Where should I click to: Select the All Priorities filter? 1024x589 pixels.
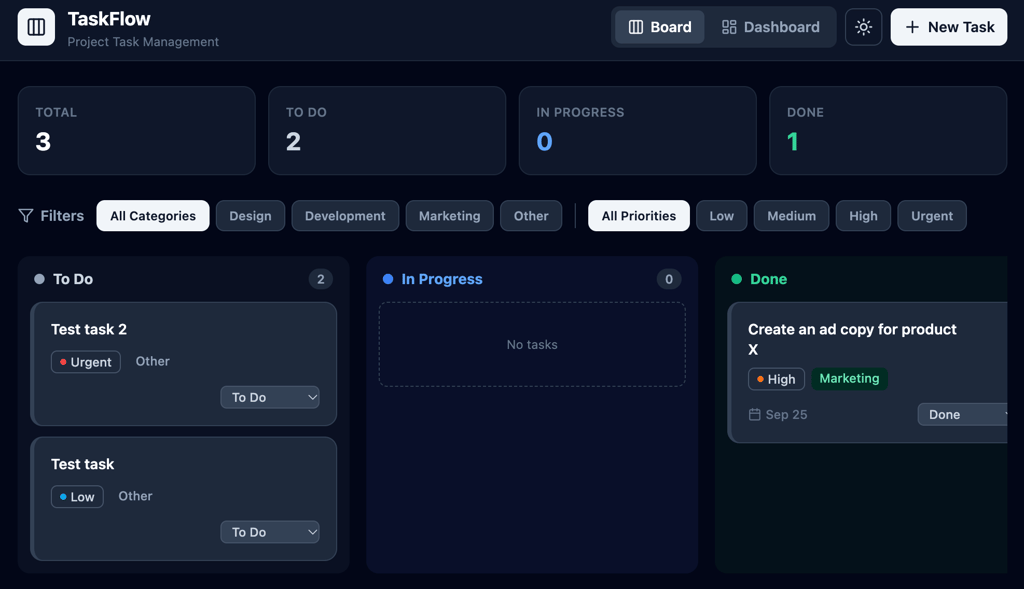click(639, 215)
